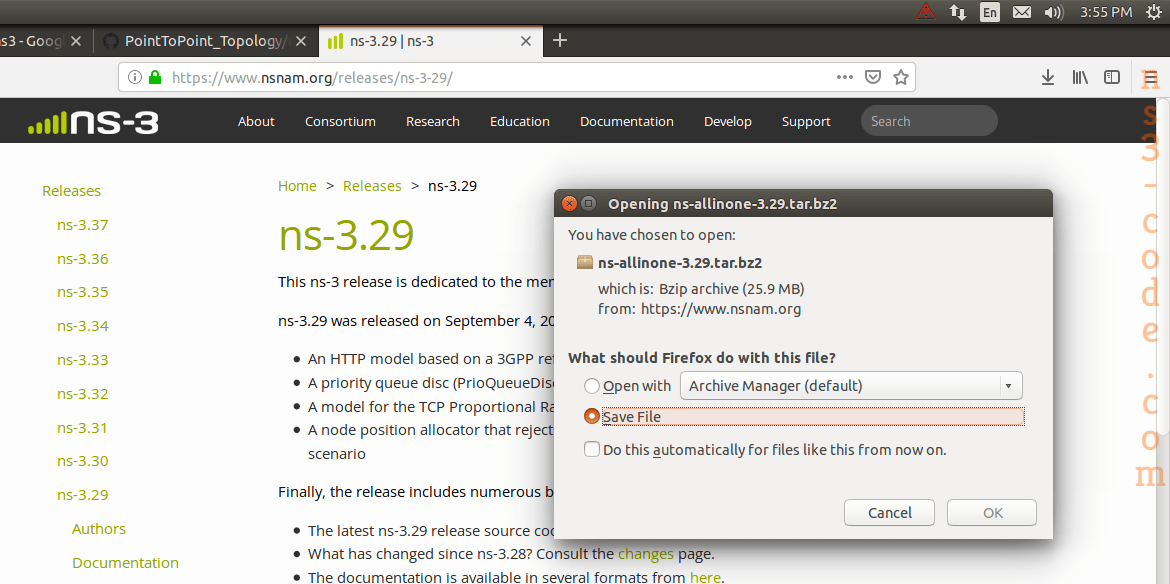Open the page actions three-dot menu
1170x584 pixels.
coord(845,77)
